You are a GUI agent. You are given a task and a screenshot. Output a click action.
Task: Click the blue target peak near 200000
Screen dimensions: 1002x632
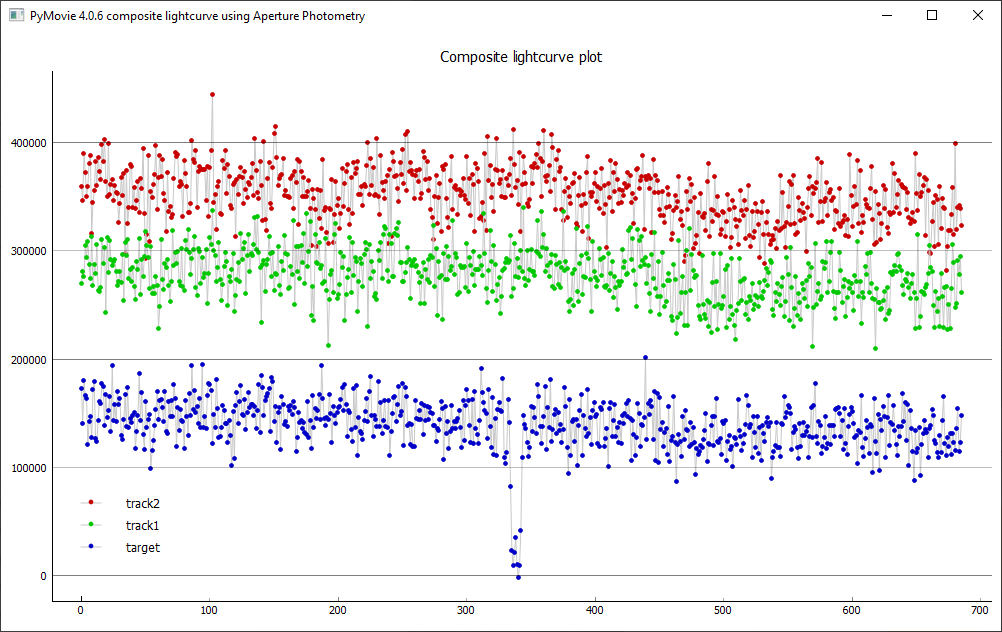click(645, 357)
